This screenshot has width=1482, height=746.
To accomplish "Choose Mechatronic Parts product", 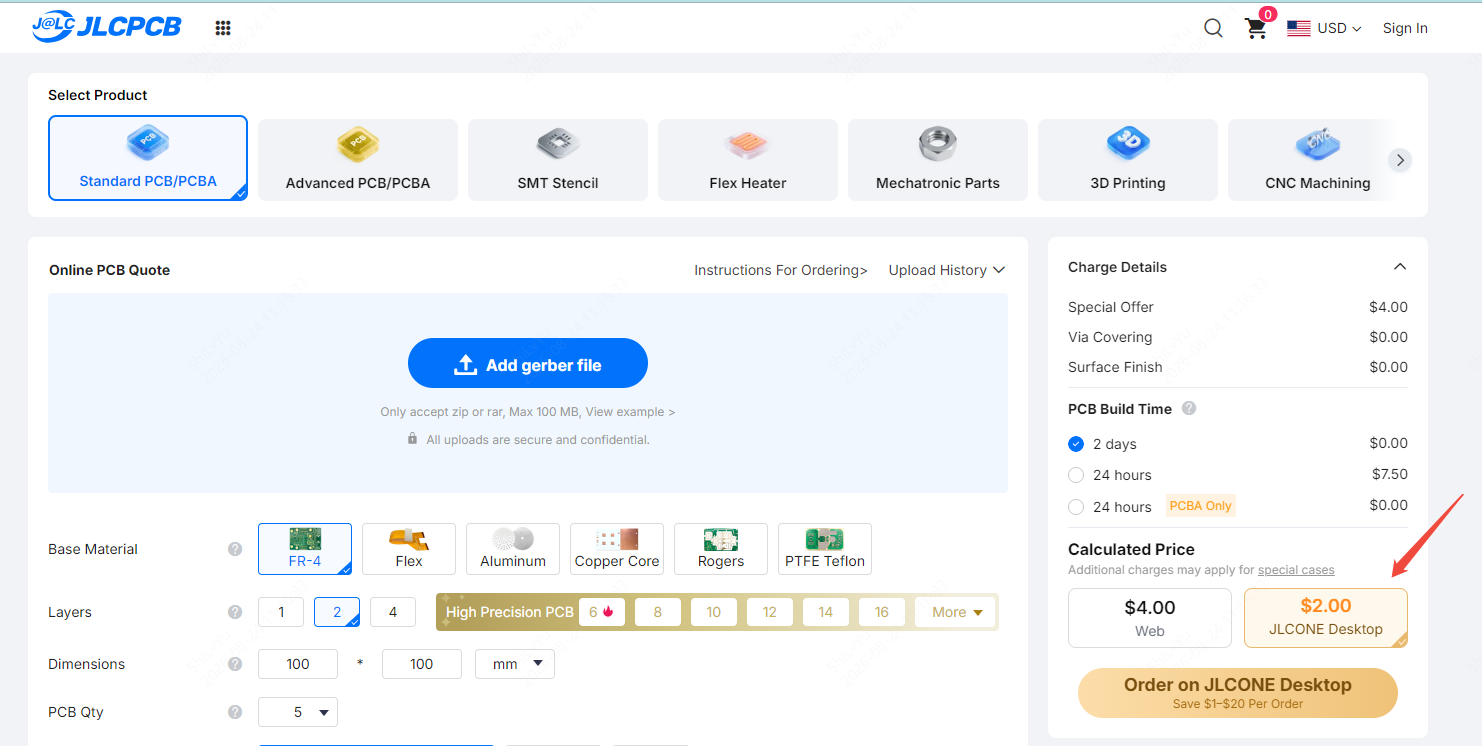I will 938,160.
